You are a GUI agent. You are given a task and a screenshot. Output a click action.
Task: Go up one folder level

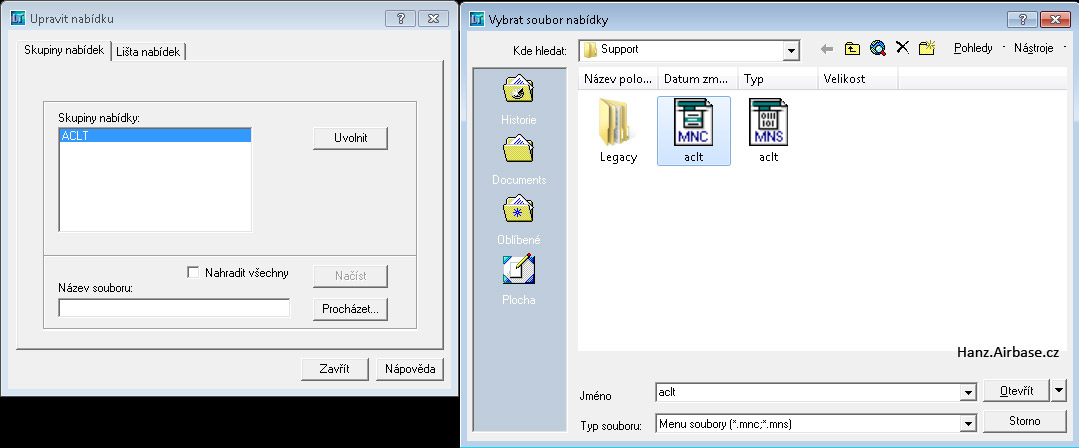click(852, 48)
